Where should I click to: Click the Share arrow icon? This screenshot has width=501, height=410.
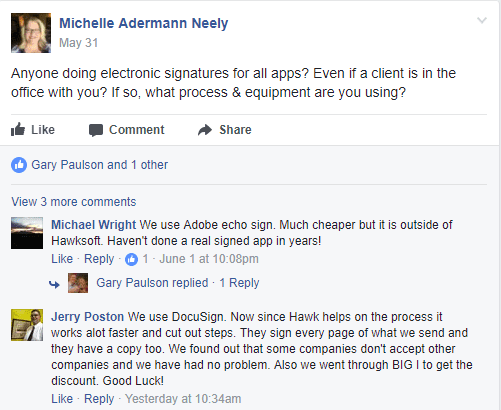205,130
